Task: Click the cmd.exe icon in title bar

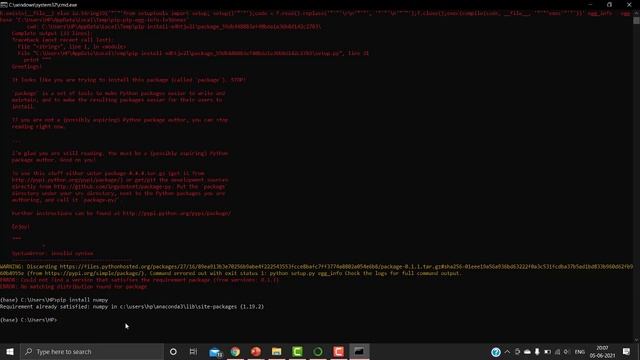Action: (x=4, y=4)
